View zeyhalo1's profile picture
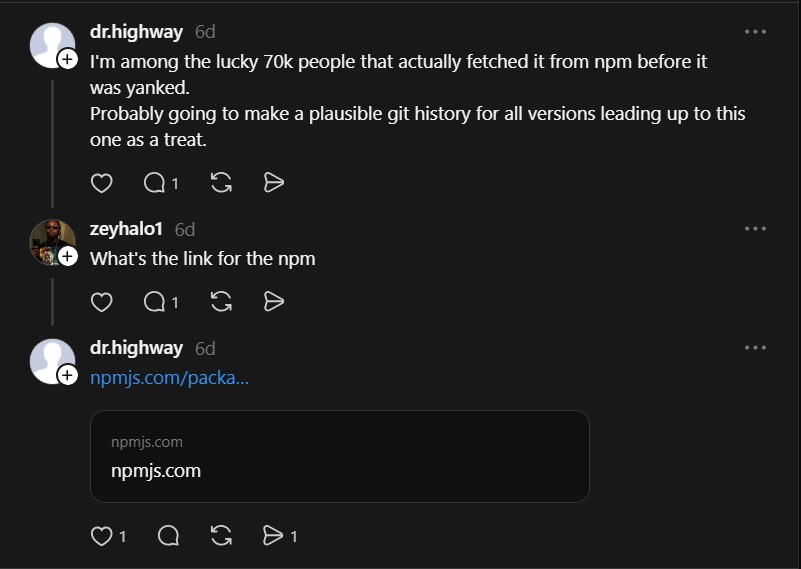The height and width of the screenshot is (569, 801). coord(50,240)
